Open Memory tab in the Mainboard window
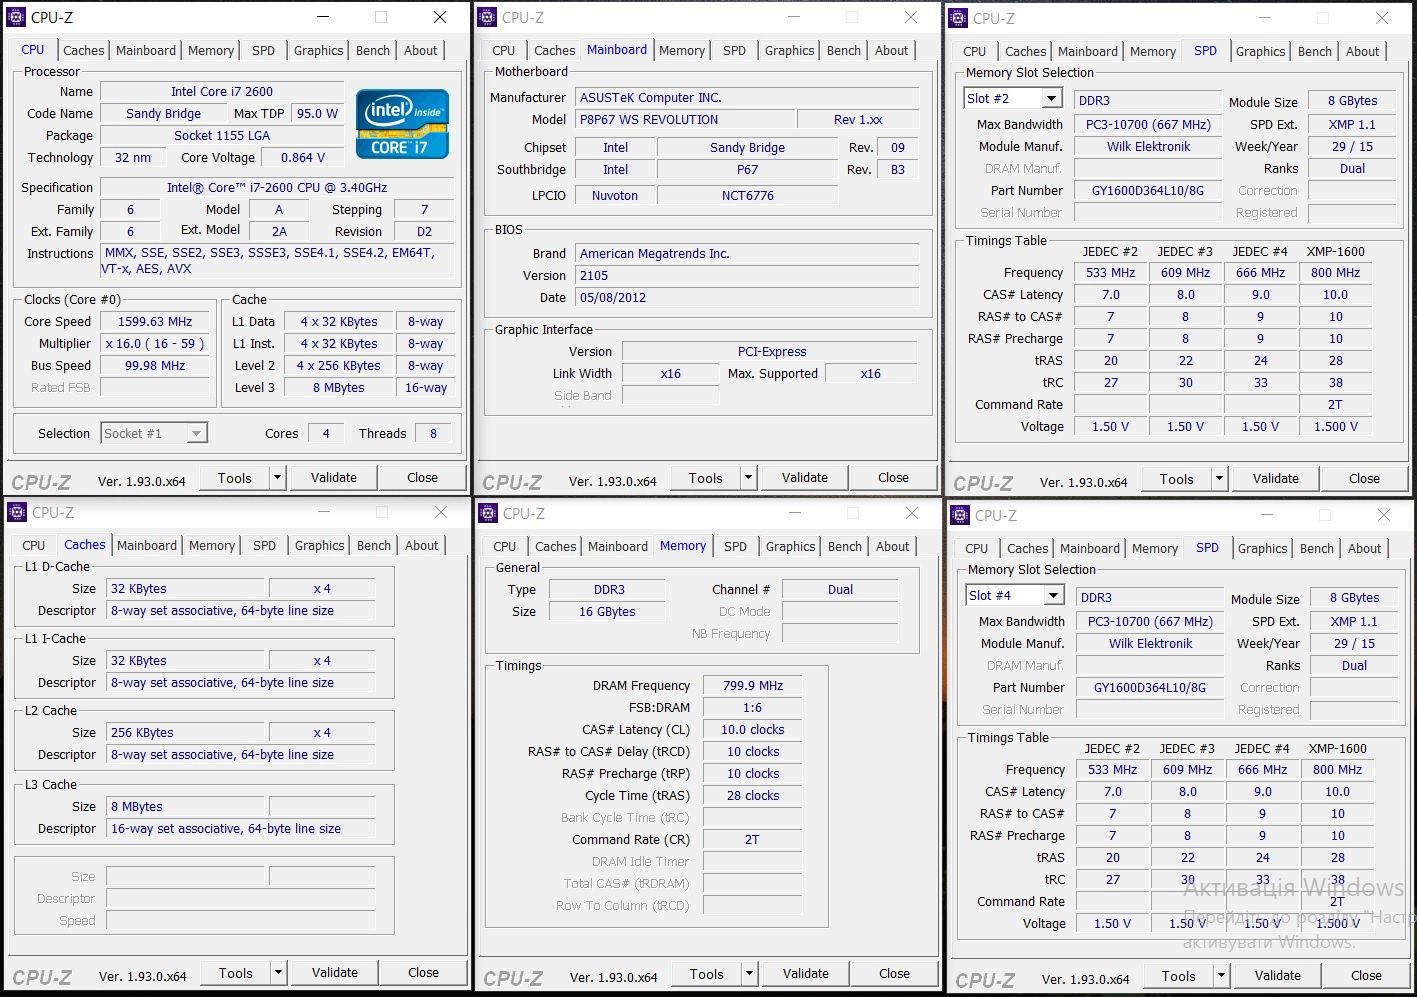 click(x=682, y=50)
